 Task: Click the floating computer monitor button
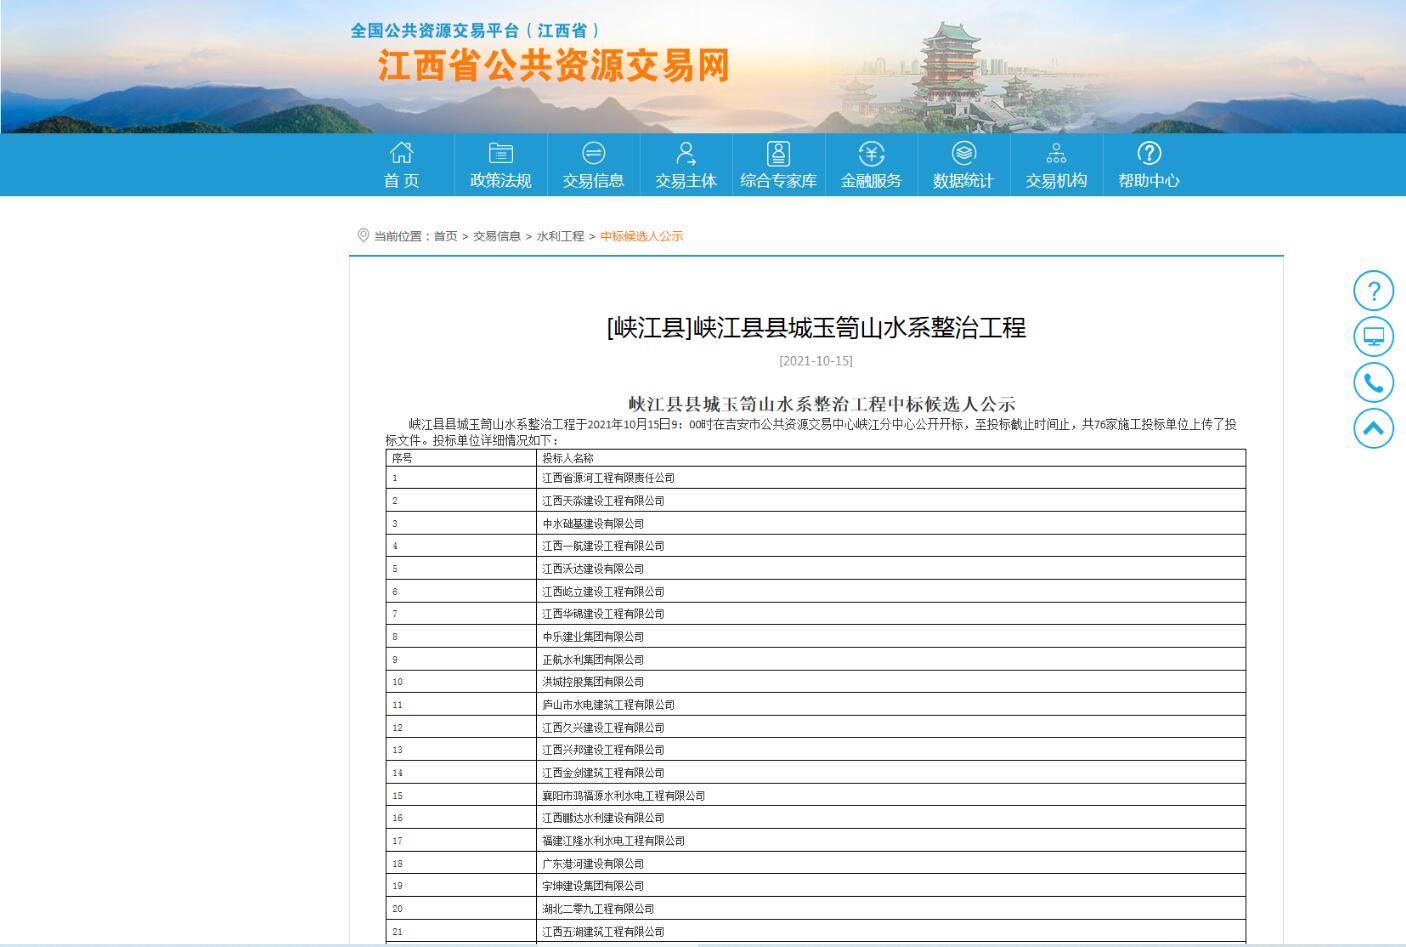[x=1373, y=337]
